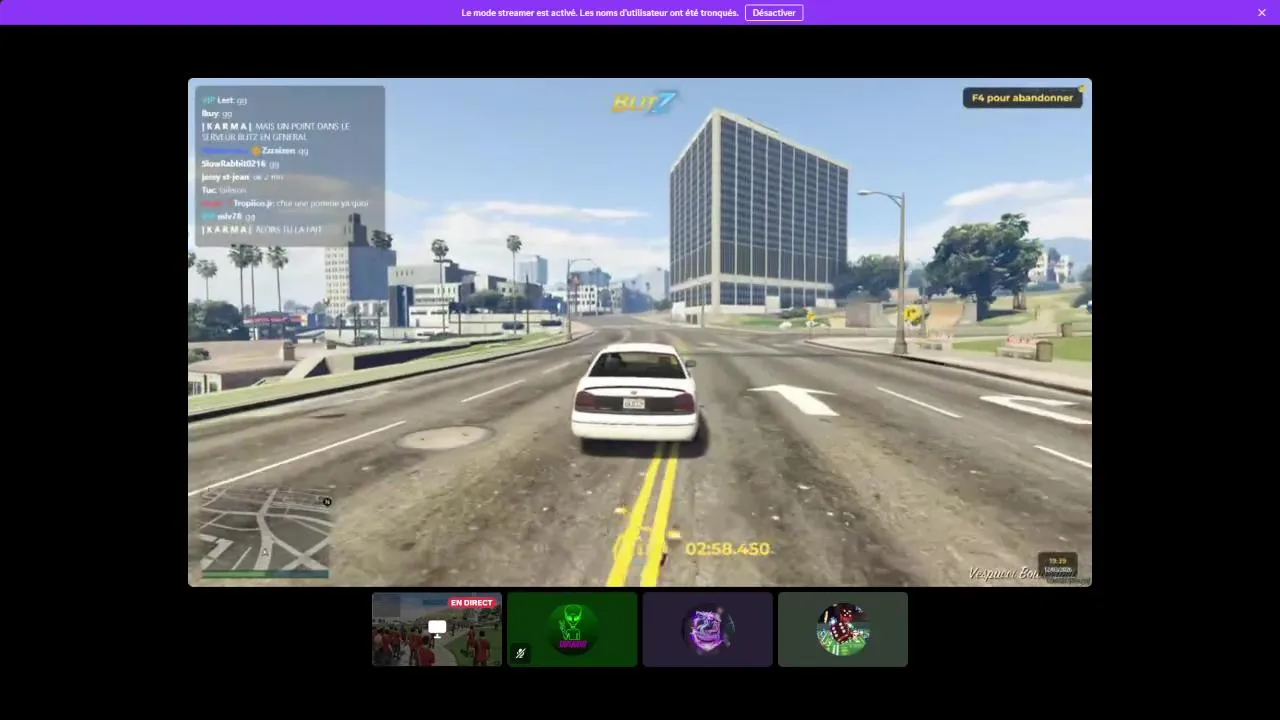Select the green alien avatar participant tile
Image resolution: width=1280 pixels, height=720 pixels.
pyautogui.click(x=572, y=629)
